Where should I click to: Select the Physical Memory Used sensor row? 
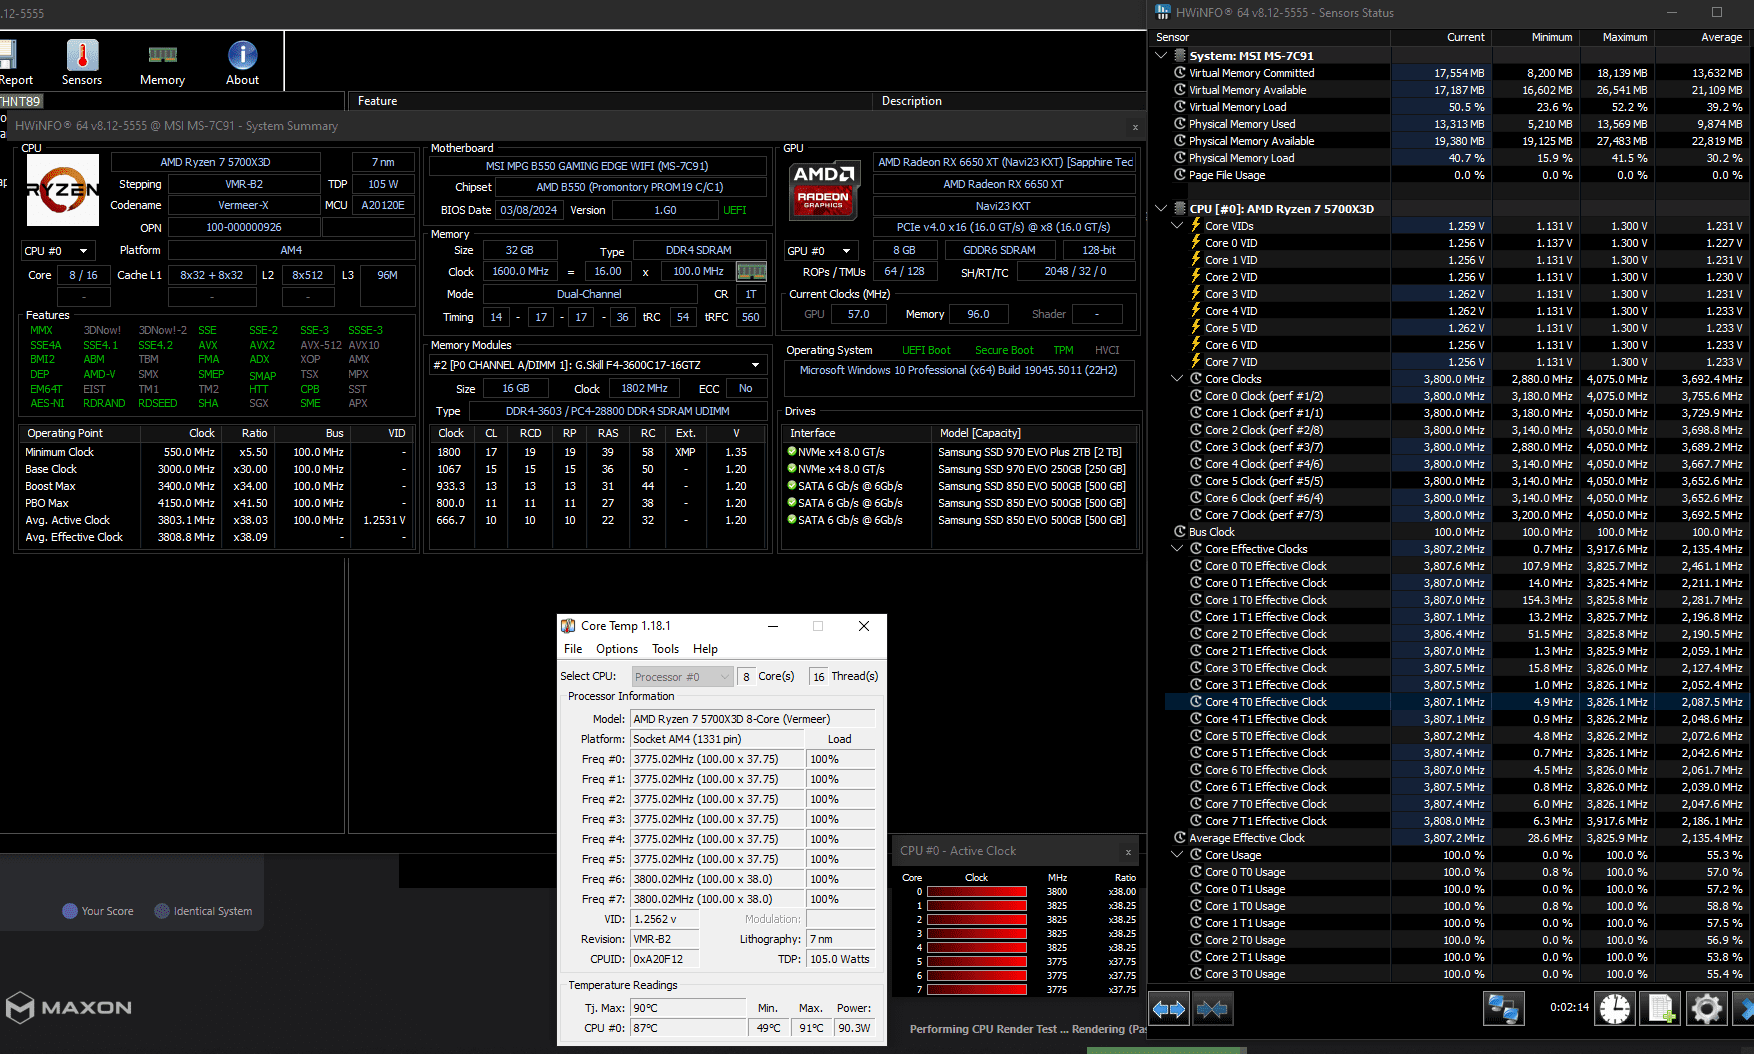click(1458, 124)
